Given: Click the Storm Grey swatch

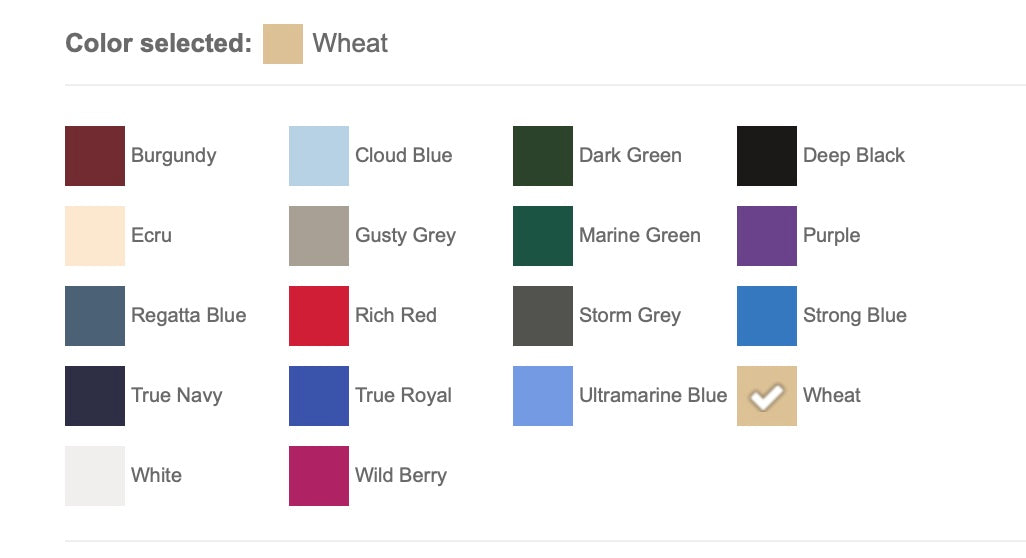Looking at the screenshot, I should pos(543,316).
